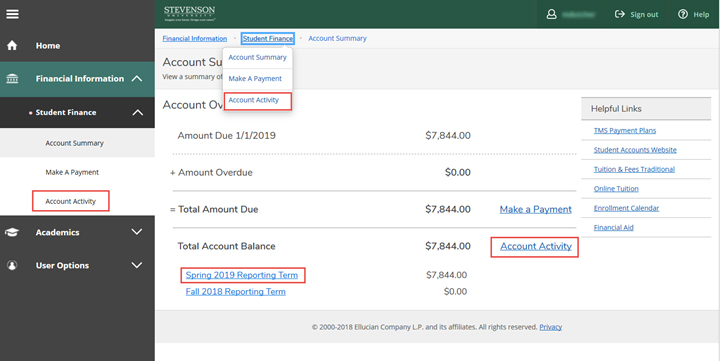Viewport: 720px width, 361px height.
Task: Expand the User Options section chevron
Action: tap(137, 265)
